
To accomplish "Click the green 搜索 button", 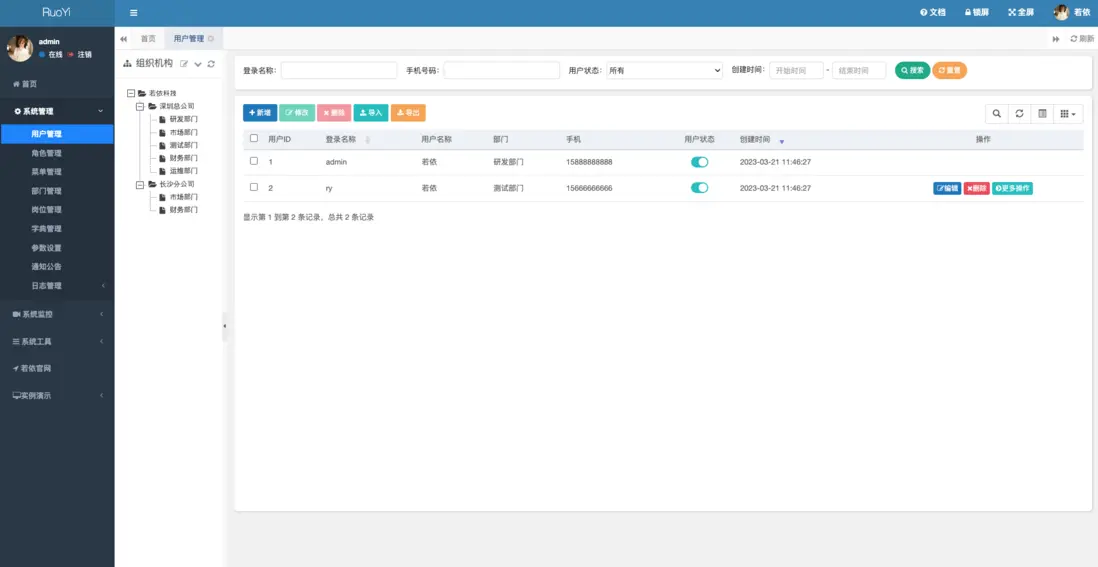I will pos(912,70).
